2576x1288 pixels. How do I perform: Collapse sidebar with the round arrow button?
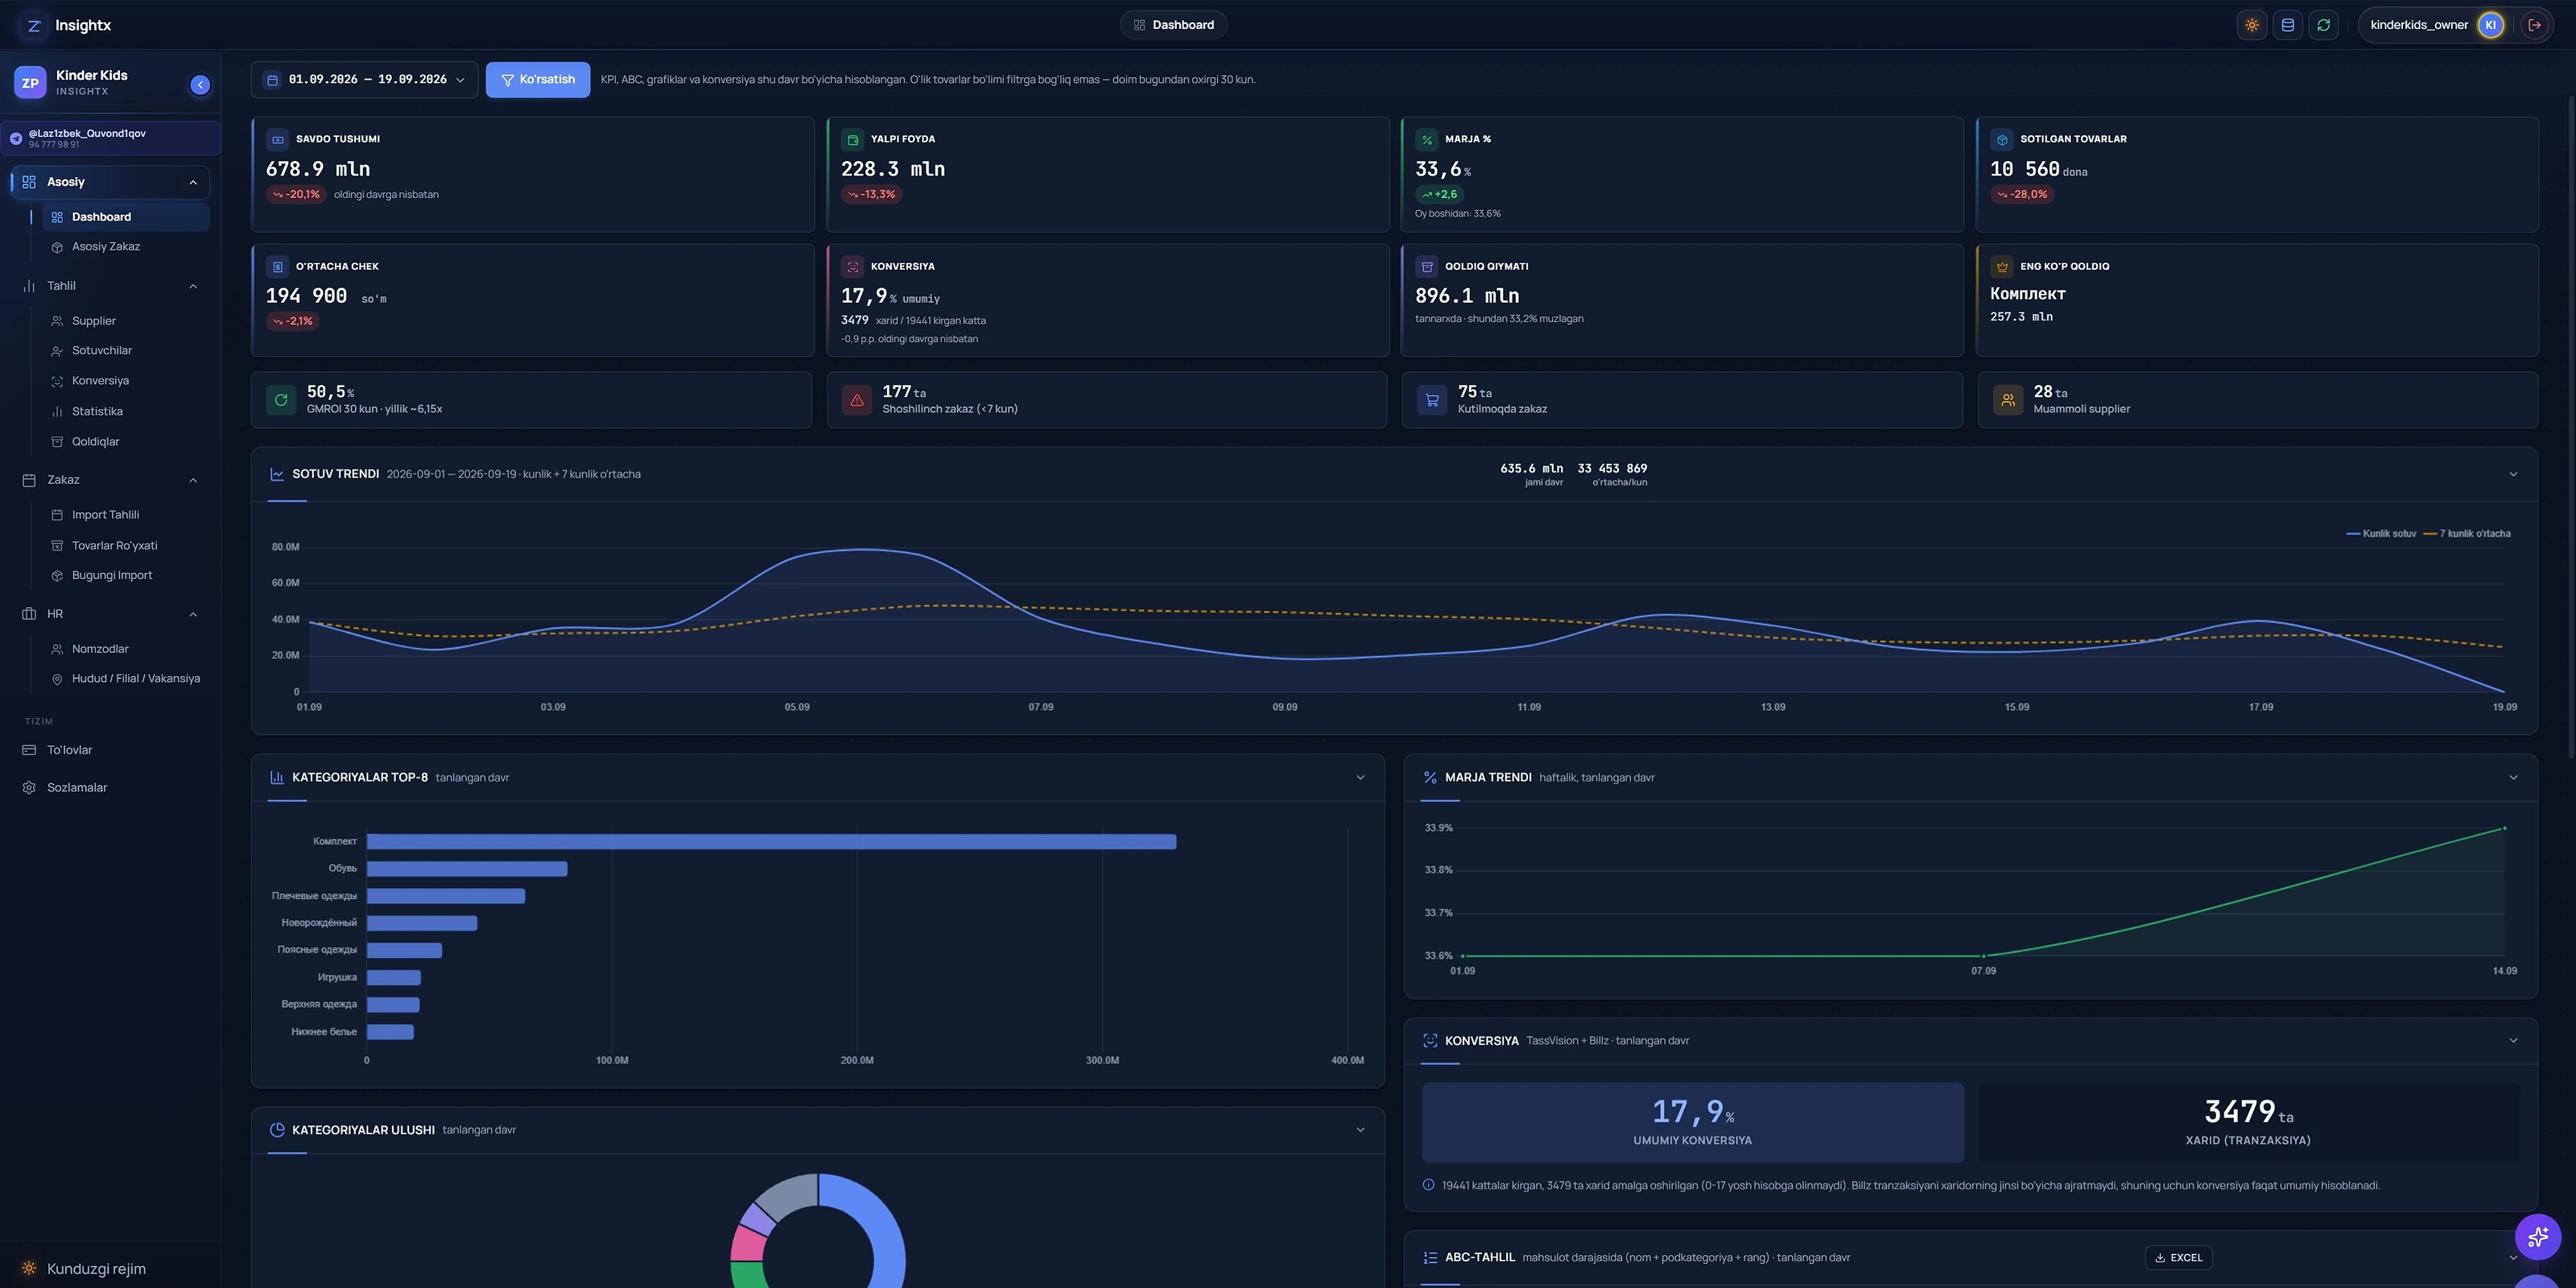200,85
